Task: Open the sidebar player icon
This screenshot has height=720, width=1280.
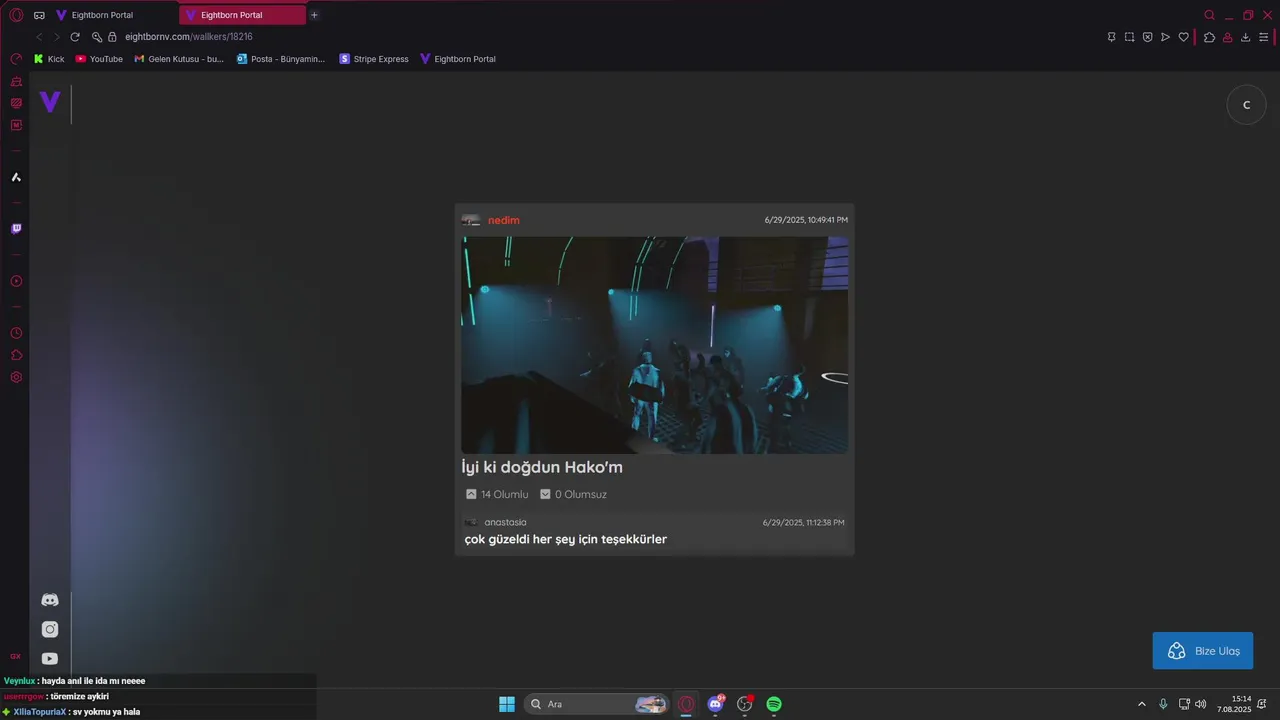Action: coord(16,281)
